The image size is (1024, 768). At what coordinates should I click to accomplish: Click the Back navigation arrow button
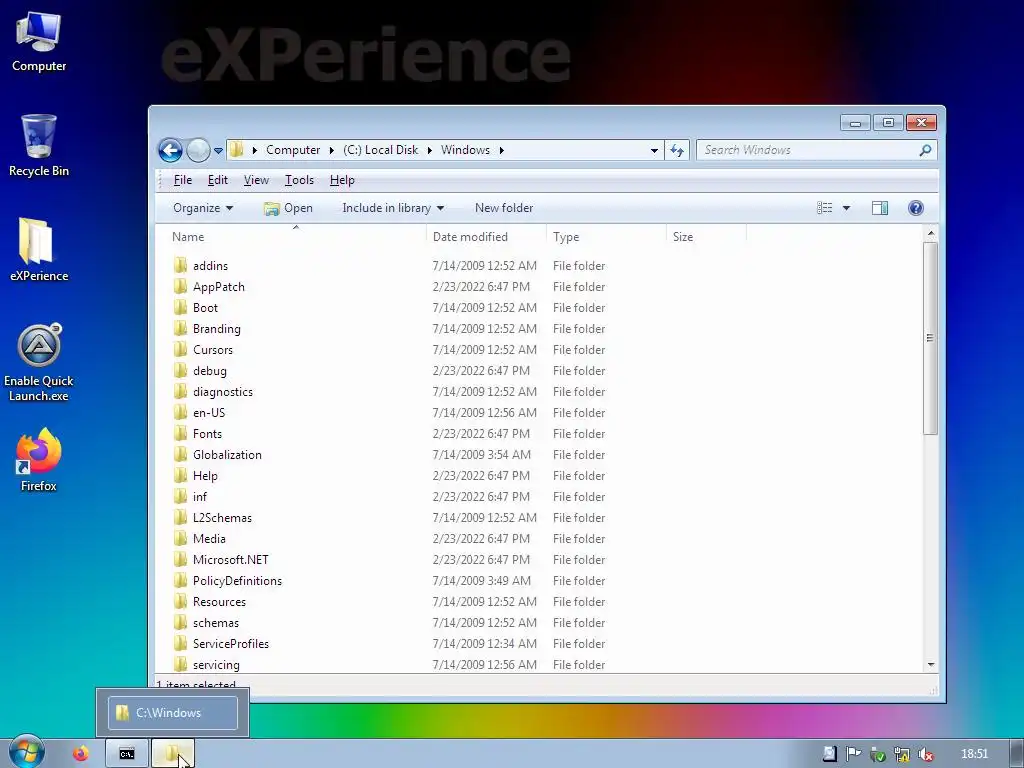(x=170, y=150)
